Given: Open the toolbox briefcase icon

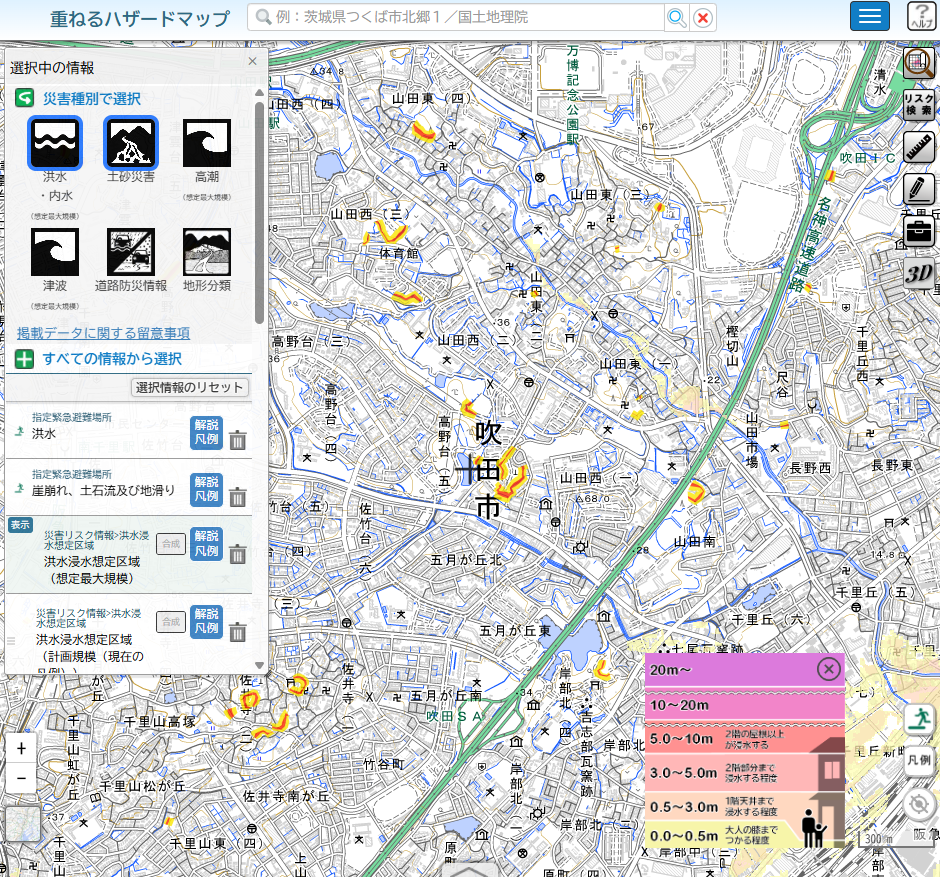Looking at the screenshot, I should coord(918,231).
